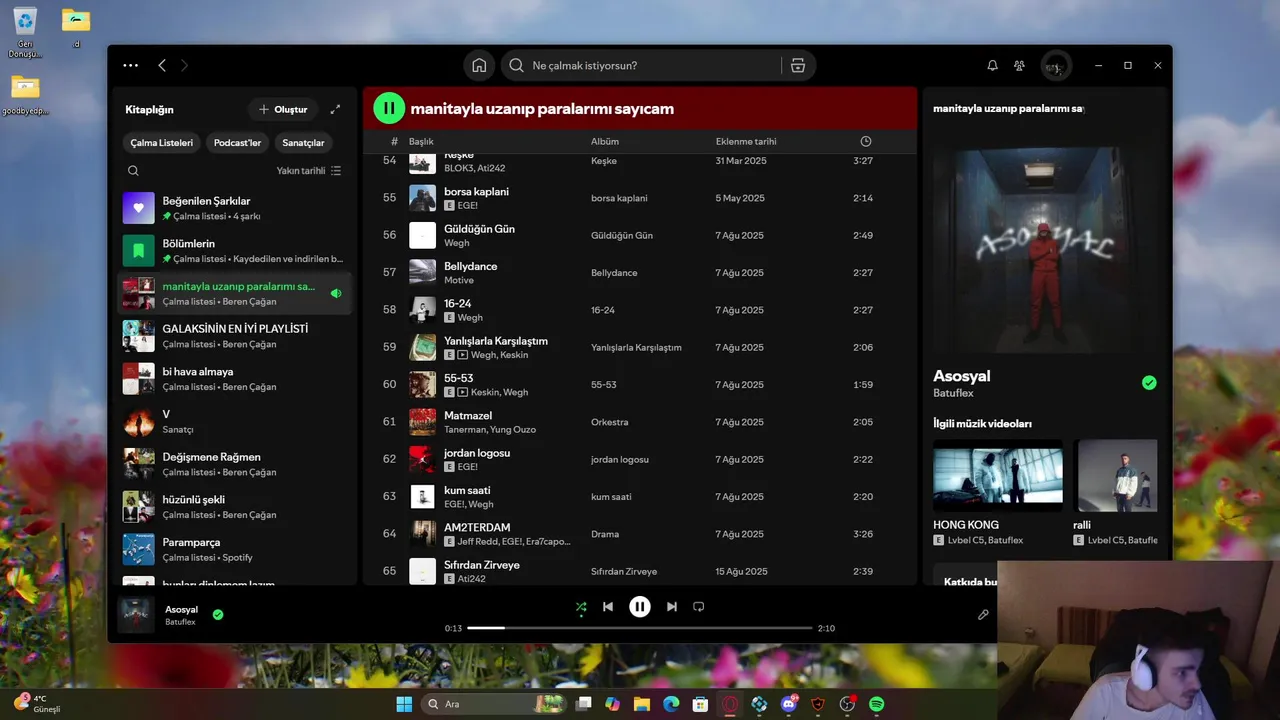This screenshot has width=1280, height=720.
Task: Open Asosyal title in the Now Playing panel
Action: click(962, 376)
